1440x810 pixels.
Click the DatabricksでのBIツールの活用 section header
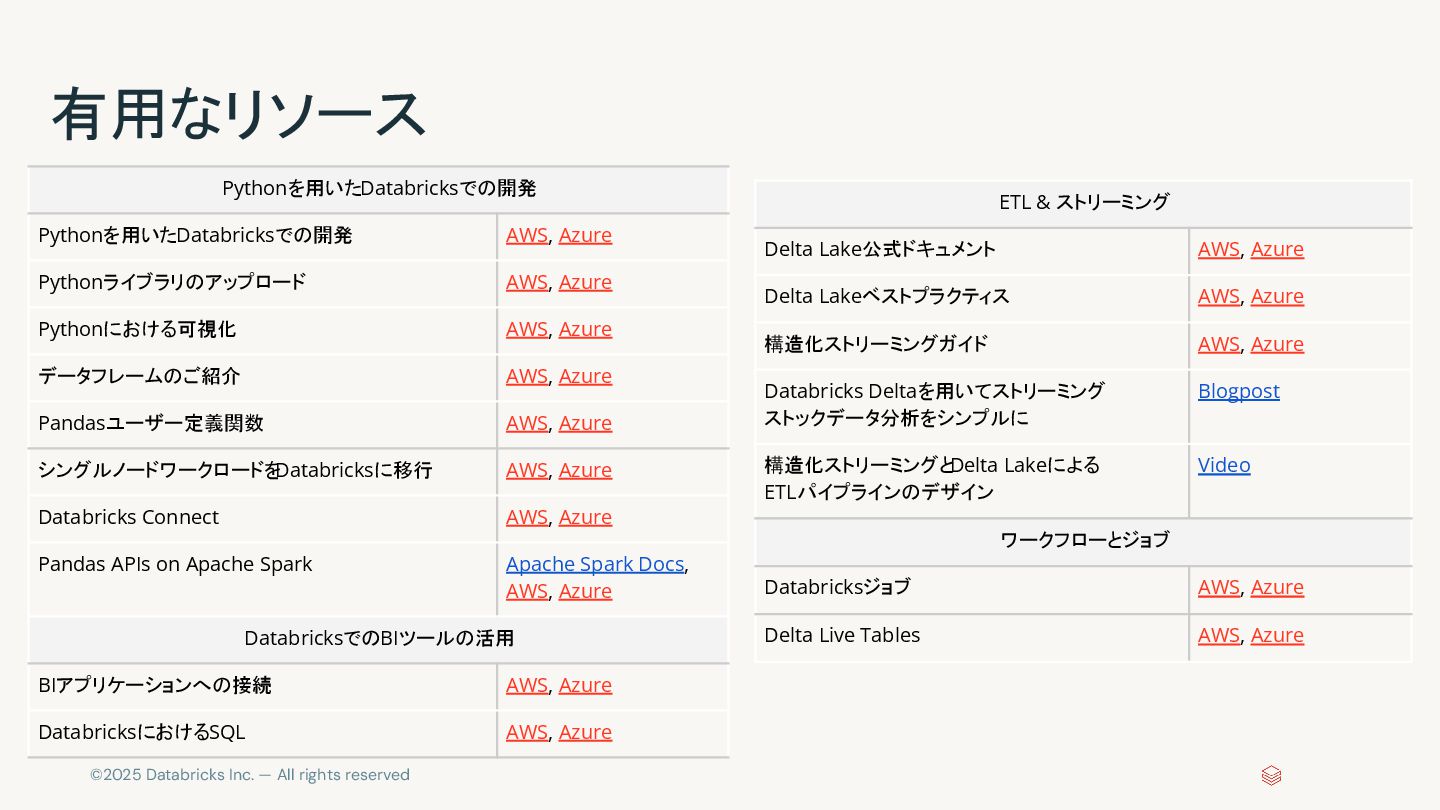point(379,638)
